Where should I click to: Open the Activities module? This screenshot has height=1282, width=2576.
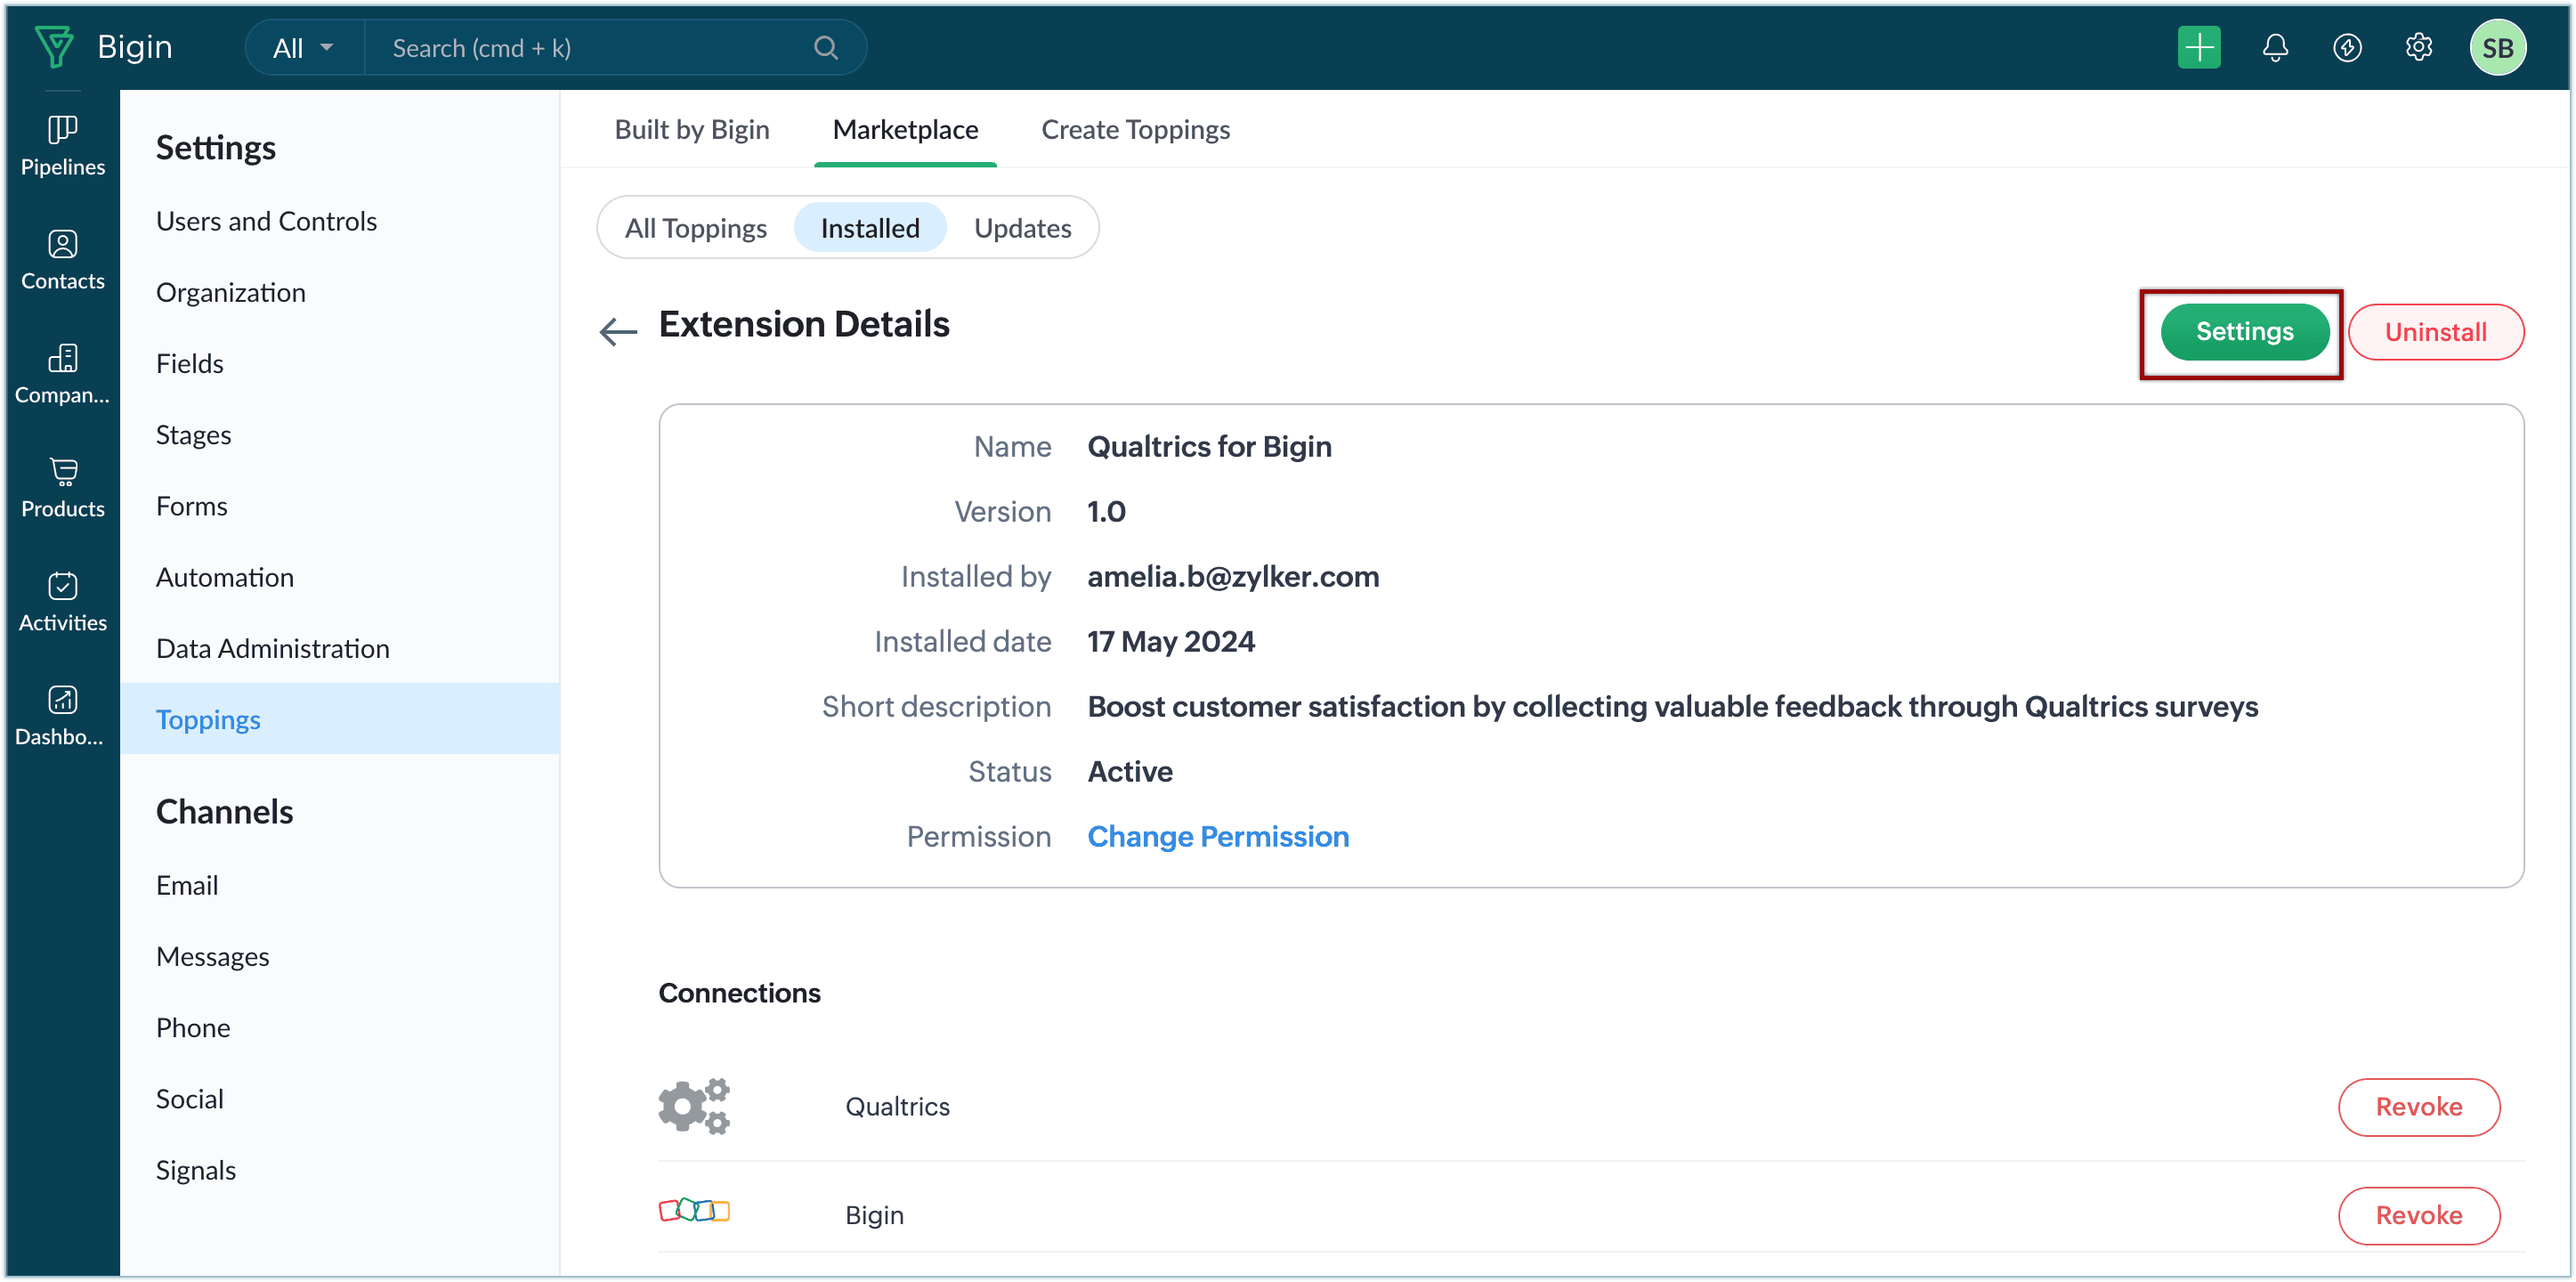pos(62,602)
